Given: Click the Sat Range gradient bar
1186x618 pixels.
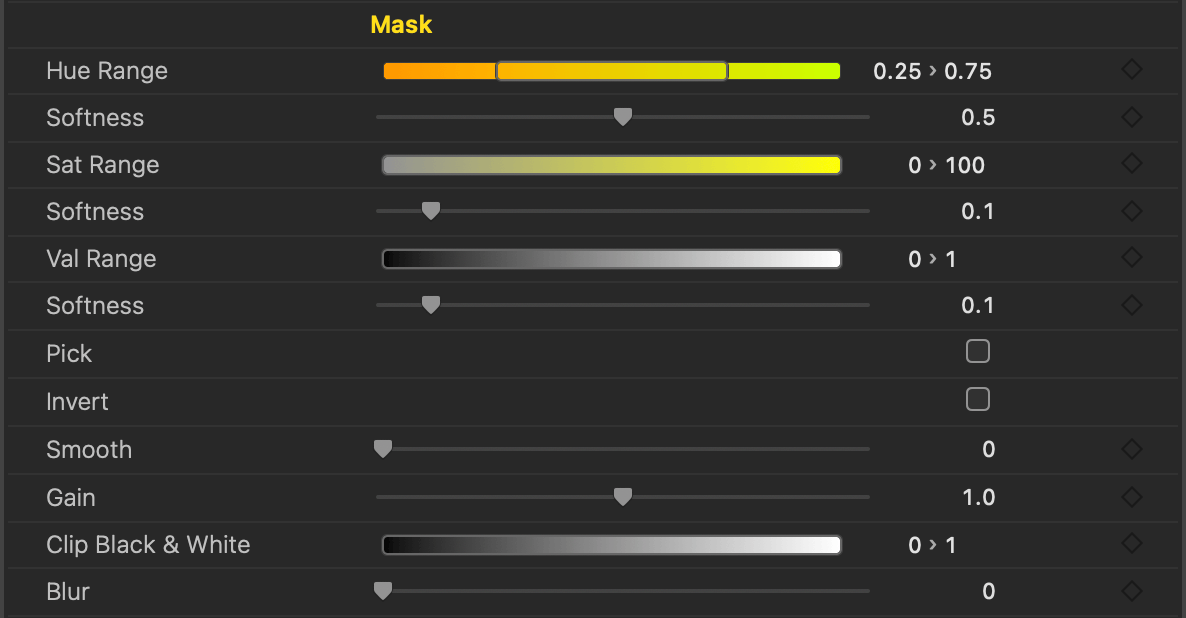Looking at the screenshot, I should [611, 165].
